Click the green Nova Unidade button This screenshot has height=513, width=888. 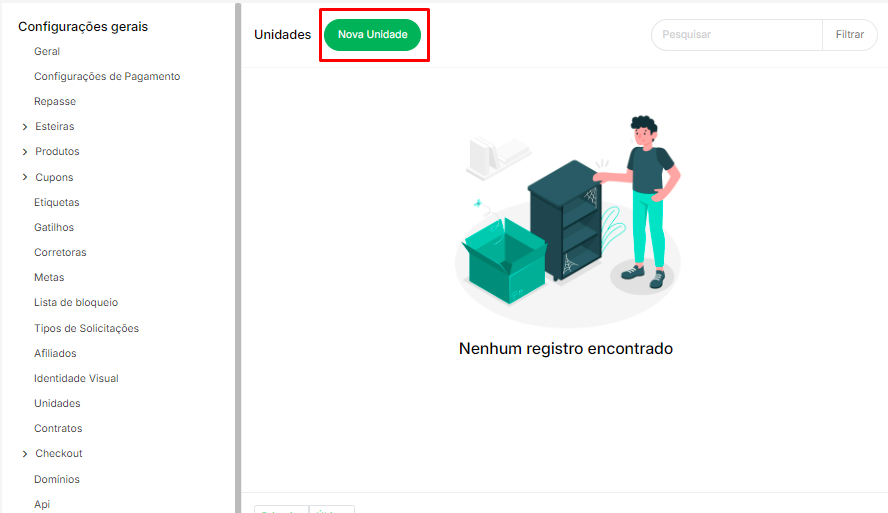[x=373, y=35]
